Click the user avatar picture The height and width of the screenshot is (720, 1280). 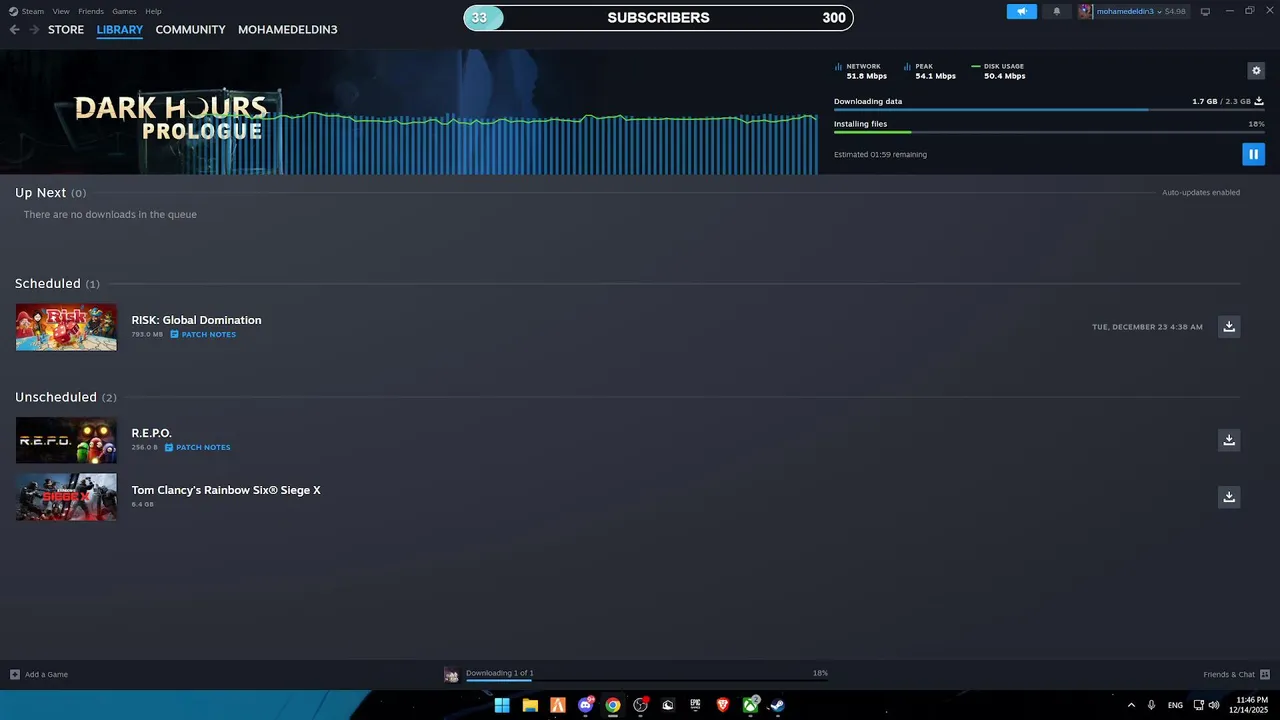[x=1085, y=12]
